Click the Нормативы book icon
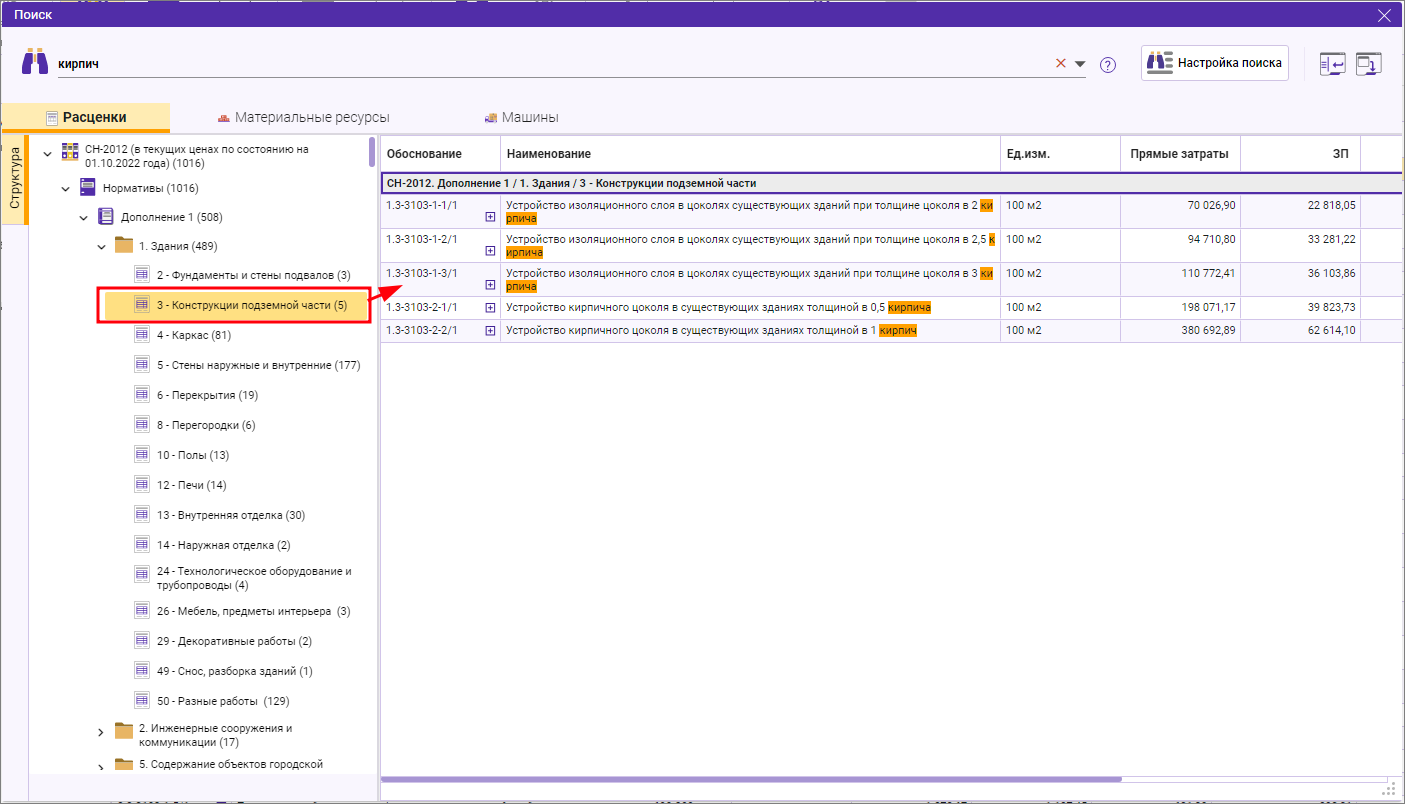Screen dimensions: 1405x804 click(88, 187)
